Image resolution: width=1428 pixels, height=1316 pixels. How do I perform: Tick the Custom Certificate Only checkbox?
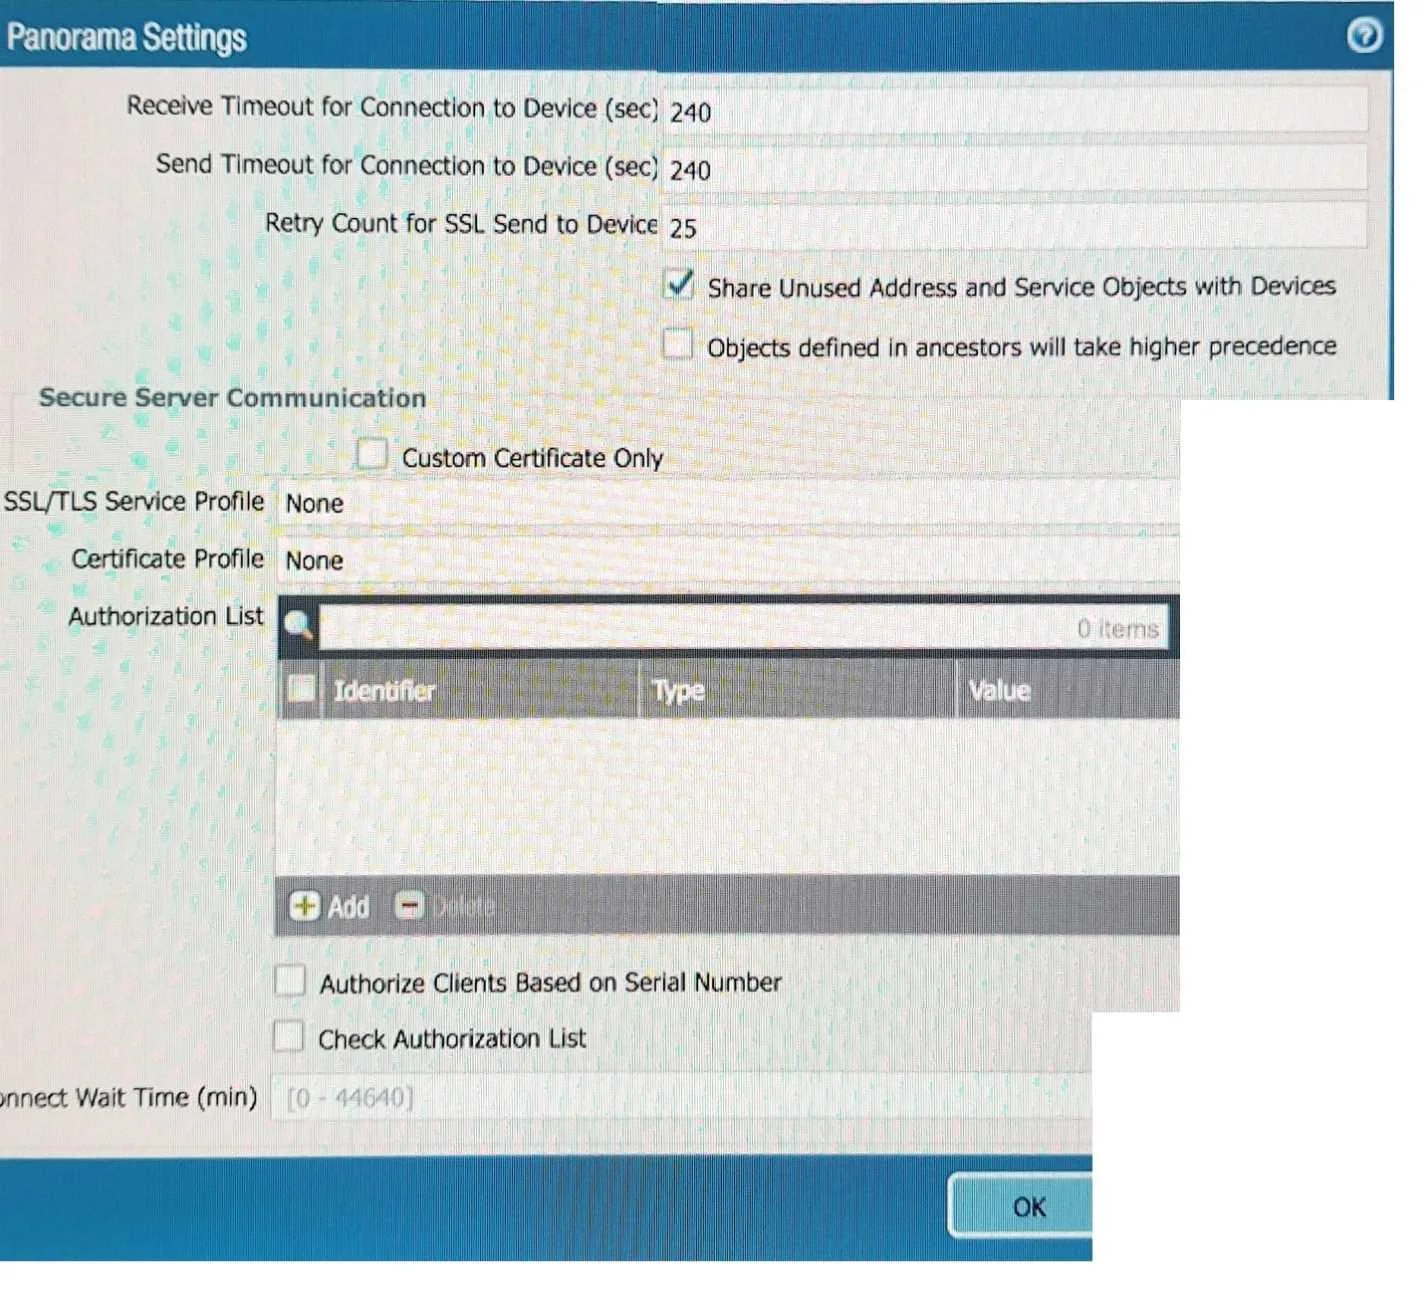tap(371, 454)
